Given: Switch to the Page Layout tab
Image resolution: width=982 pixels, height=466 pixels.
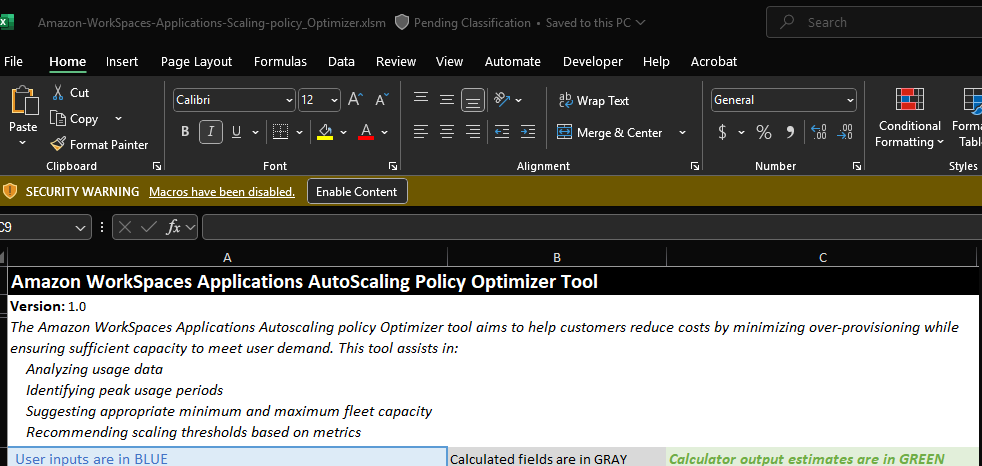Looking at the screenshot, I should (196, 61).
